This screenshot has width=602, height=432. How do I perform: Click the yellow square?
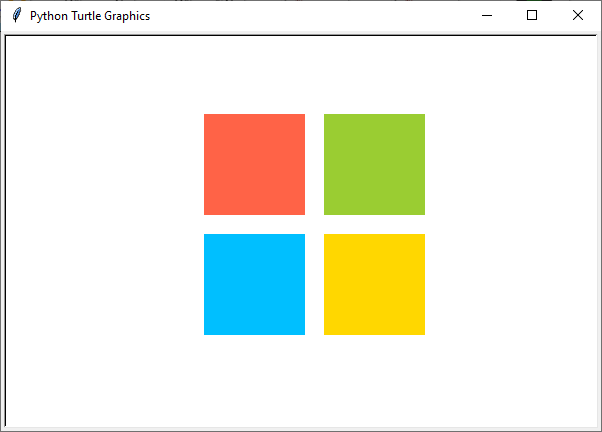(x=374, y=284)
